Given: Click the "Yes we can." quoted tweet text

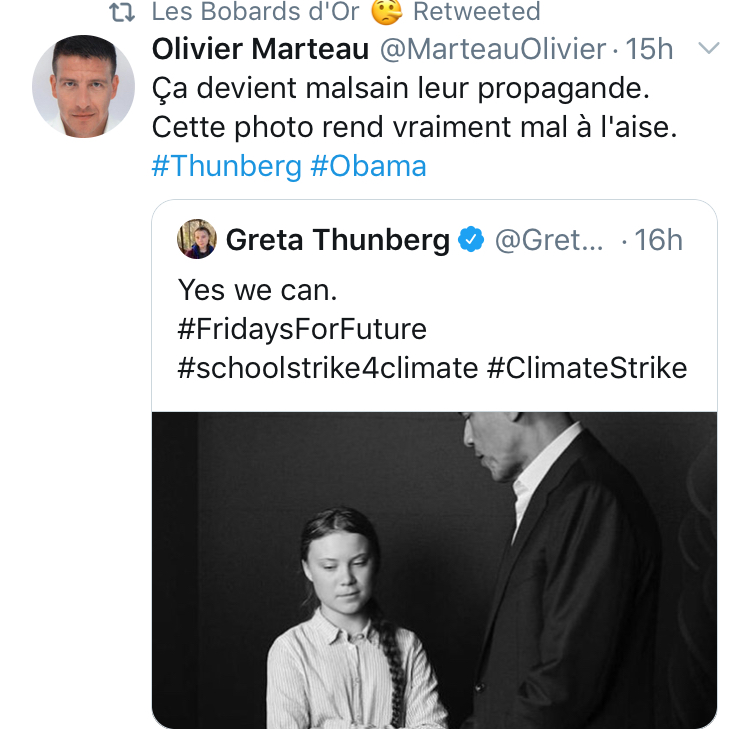Looking at the screenshot, I should click(258, 290).
